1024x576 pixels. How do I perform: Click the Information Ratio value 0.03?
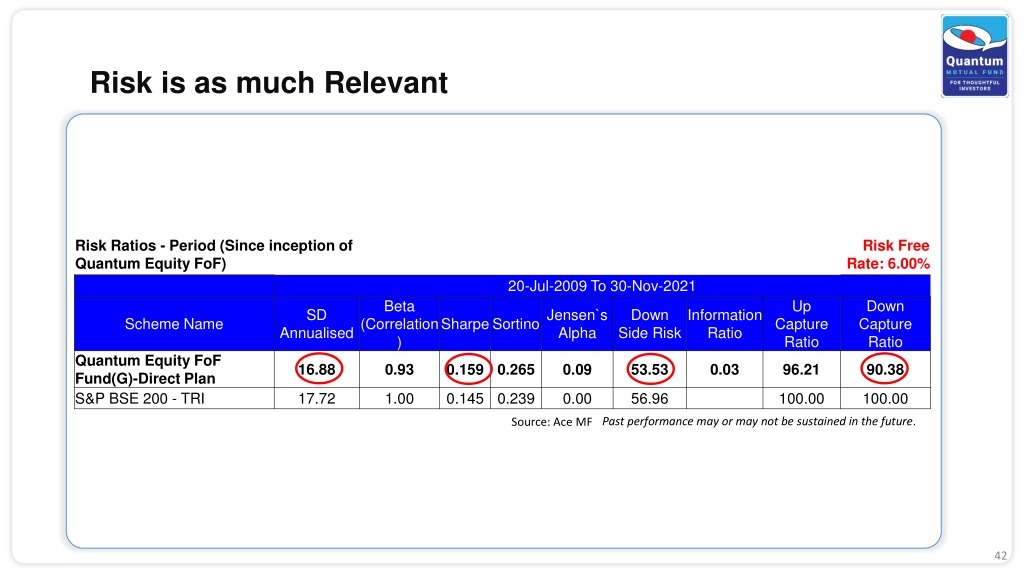(724, 370)
